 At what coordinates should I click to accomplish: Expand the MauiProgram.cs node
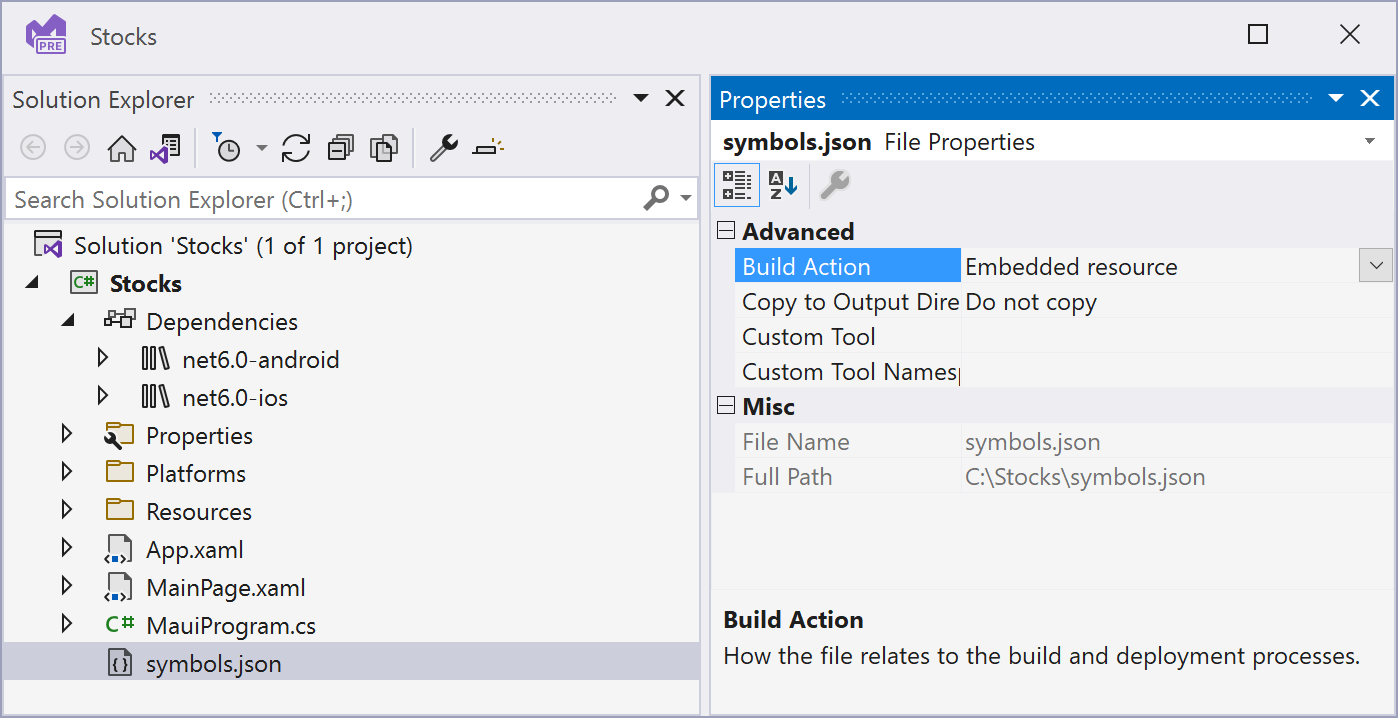coord(67,624)
